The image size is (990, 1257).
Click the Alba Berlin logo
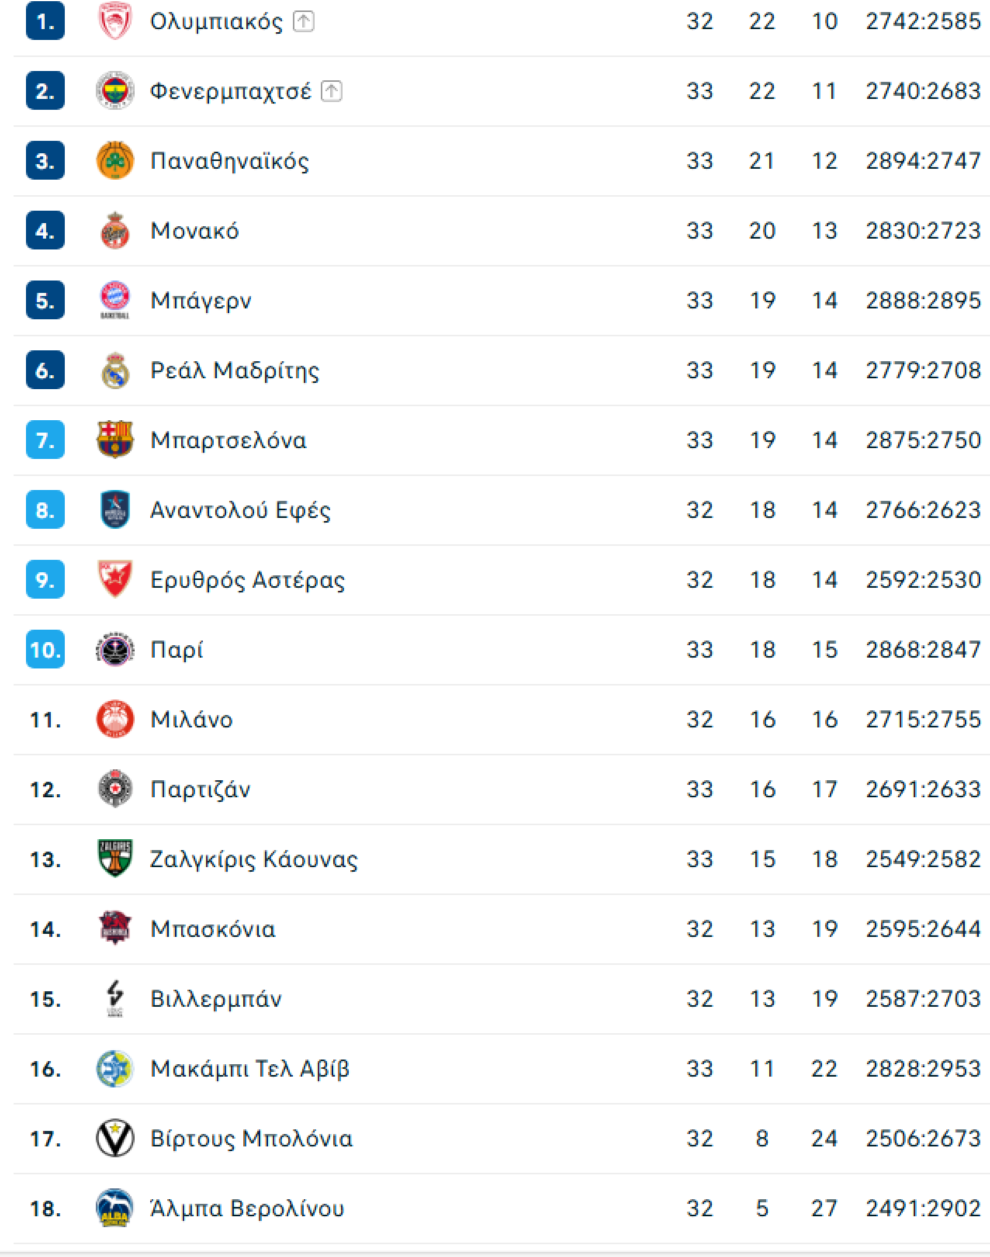[x=115, y=1209]
